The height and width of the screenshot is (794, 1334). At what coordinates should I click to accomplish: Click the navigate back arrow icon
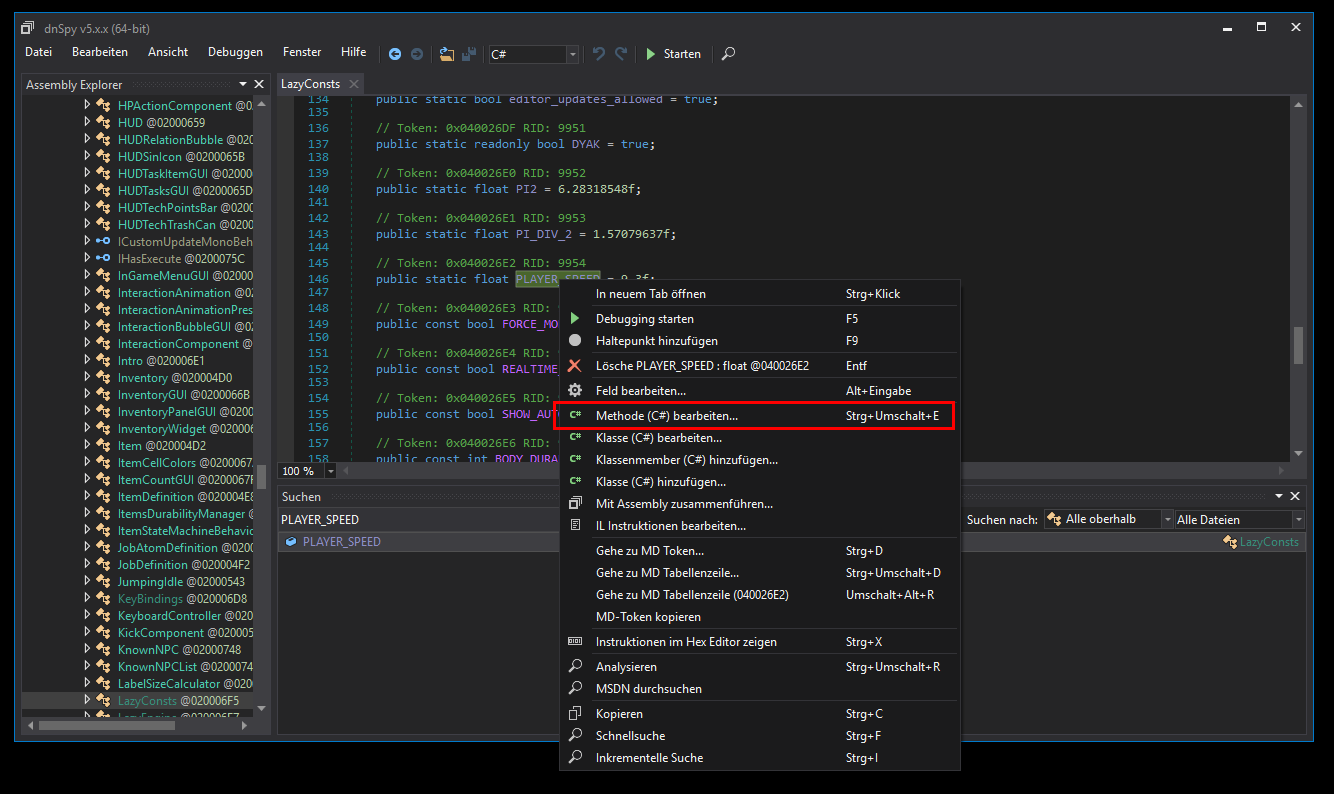coord(395,54)
